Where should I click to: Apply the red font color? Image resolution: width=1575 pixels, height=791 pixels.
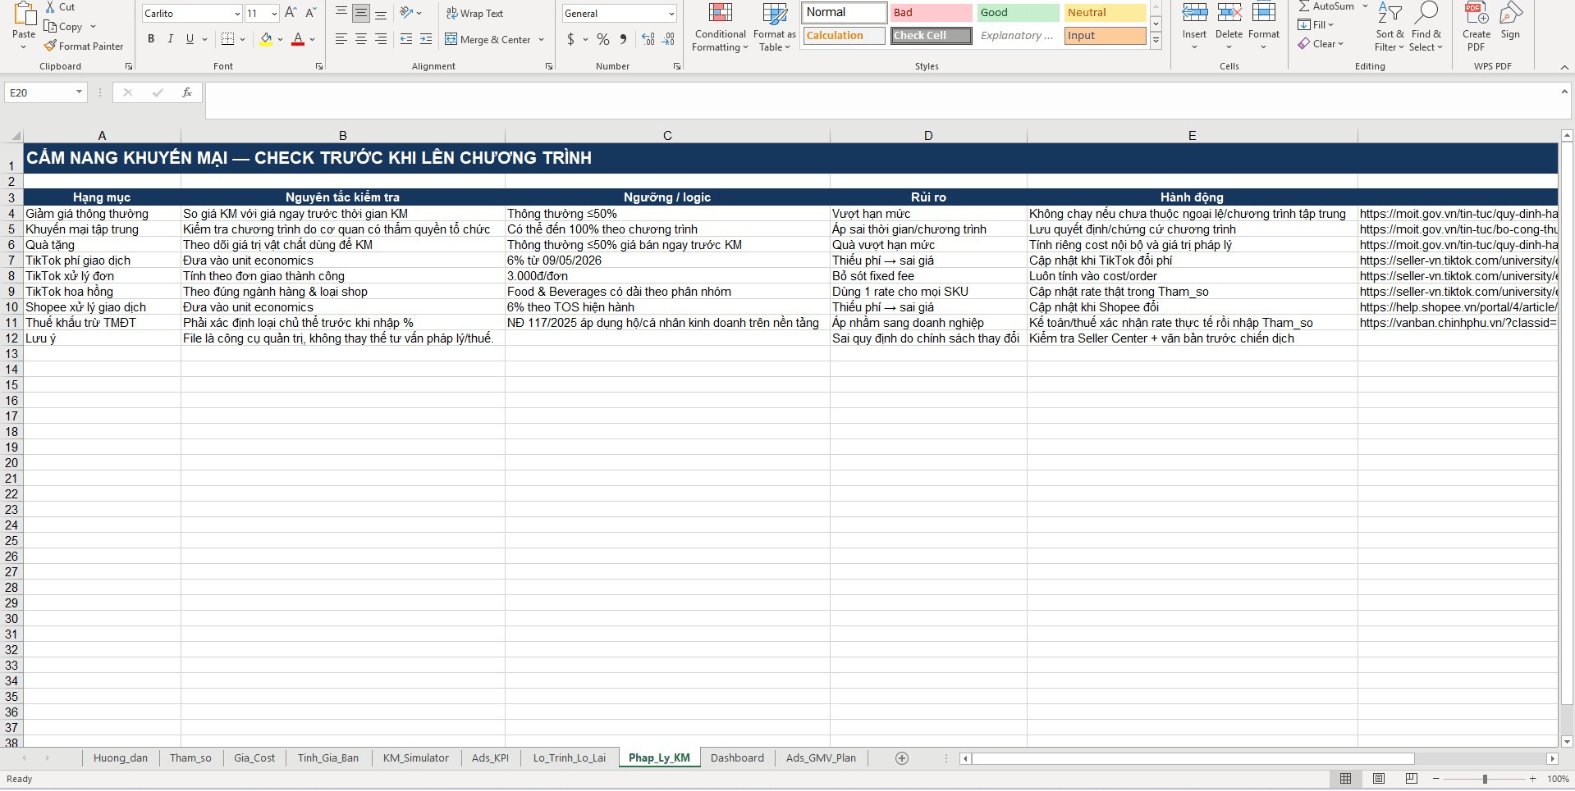298,39
